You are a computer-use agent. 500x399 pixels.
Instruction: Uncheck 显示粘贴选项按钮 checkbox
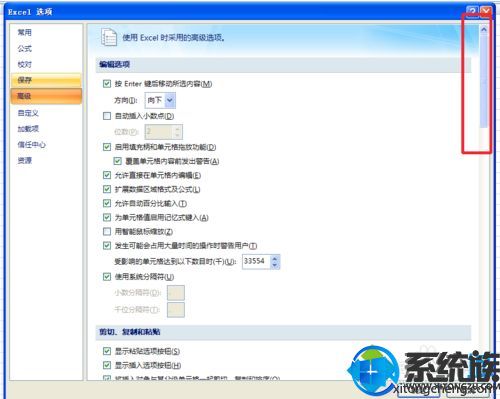pyautogui.click(x=107, y=351)
